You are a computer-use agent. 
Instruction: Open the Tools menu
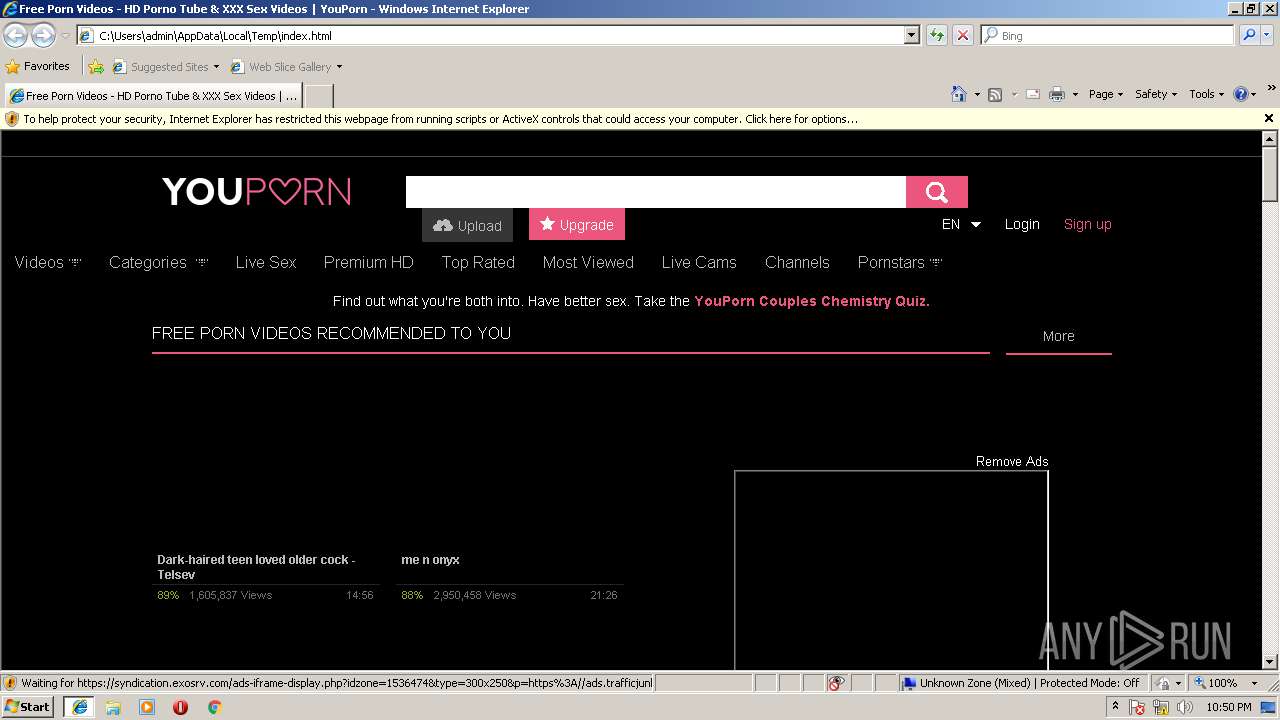click(x=1206, y=94)
